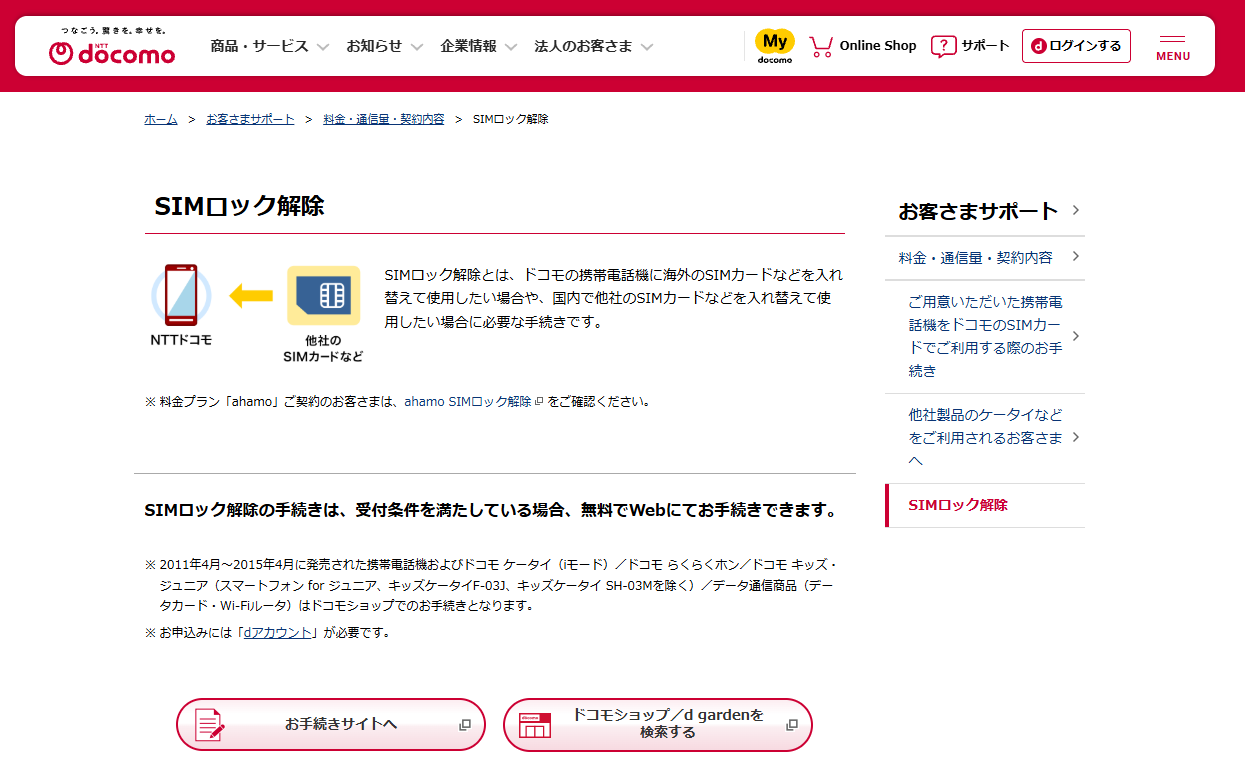This screenshot has height=777, width=1245.
Task: Click the SIMロック解除とは description paragraph
Action: (x=613, y=298)
